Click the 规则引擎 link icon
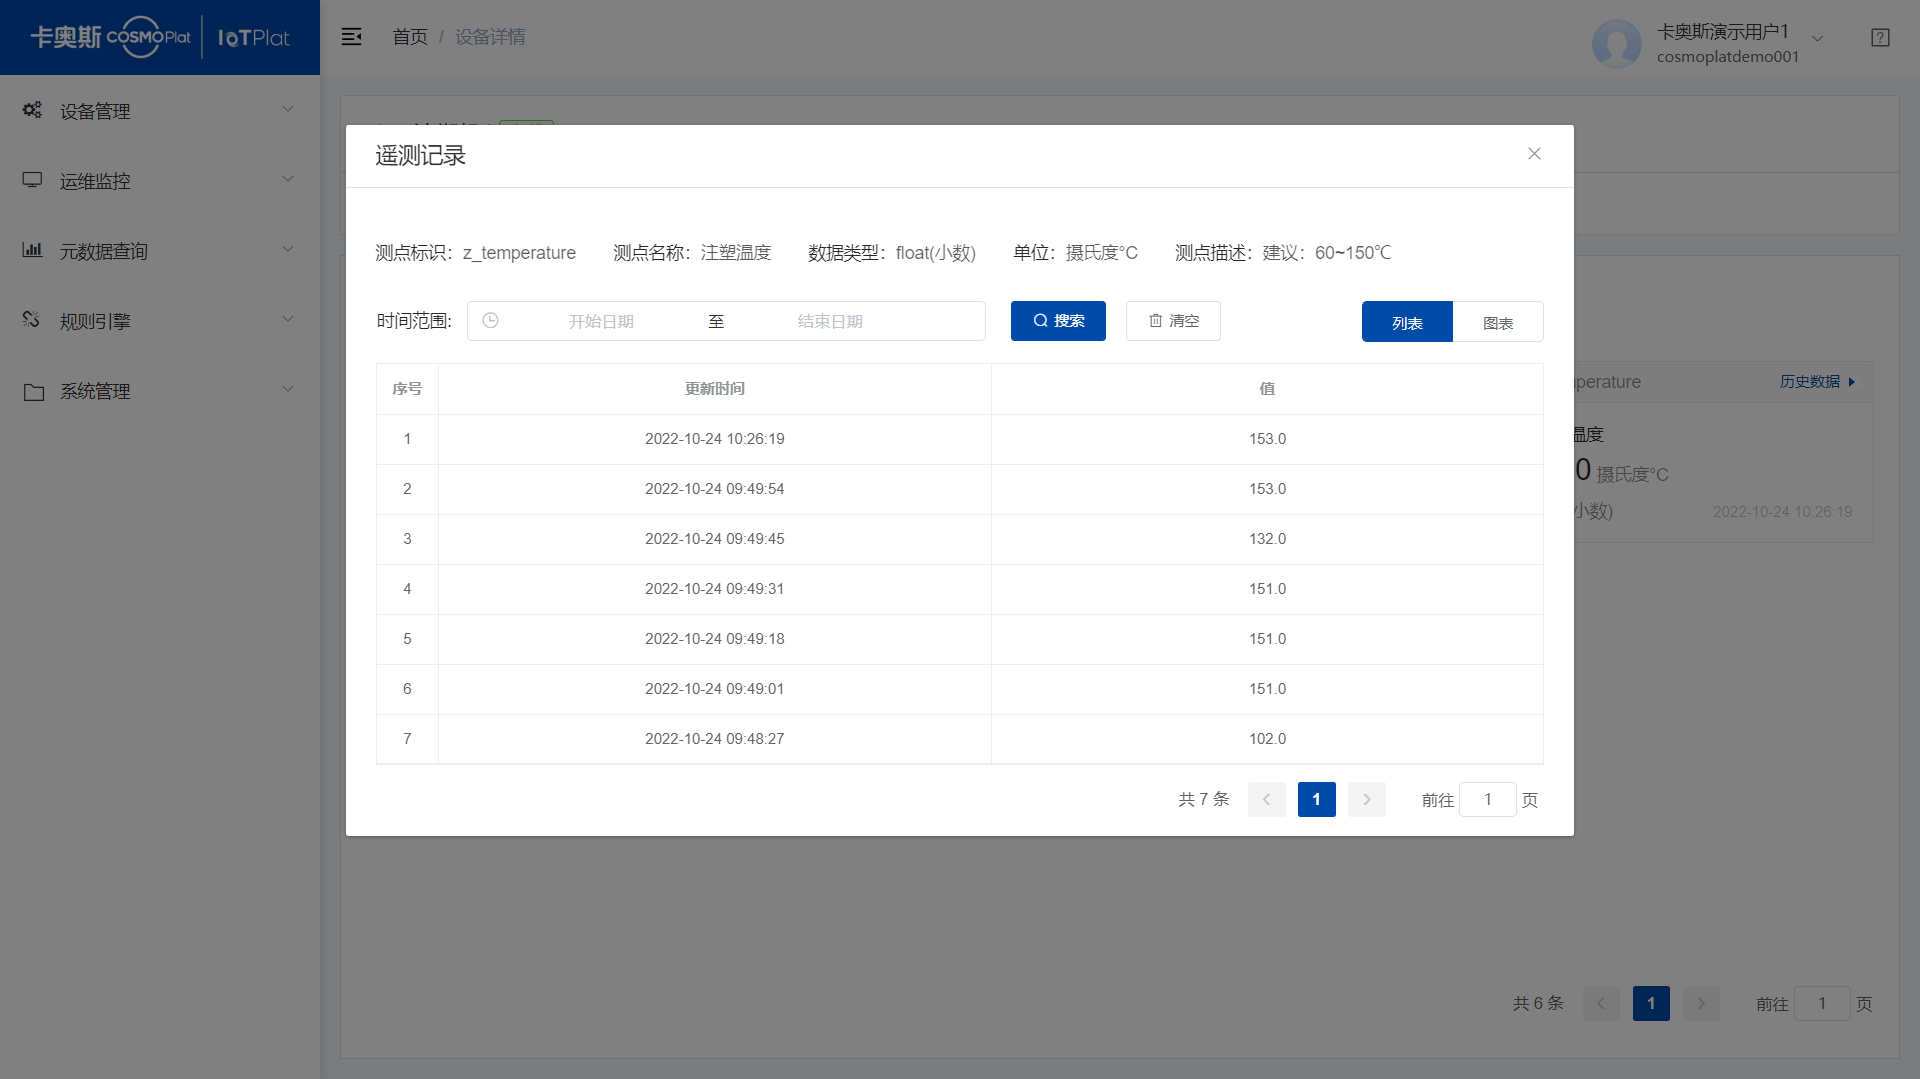This screenshot has width=1920, height=1079. (33, 320)
